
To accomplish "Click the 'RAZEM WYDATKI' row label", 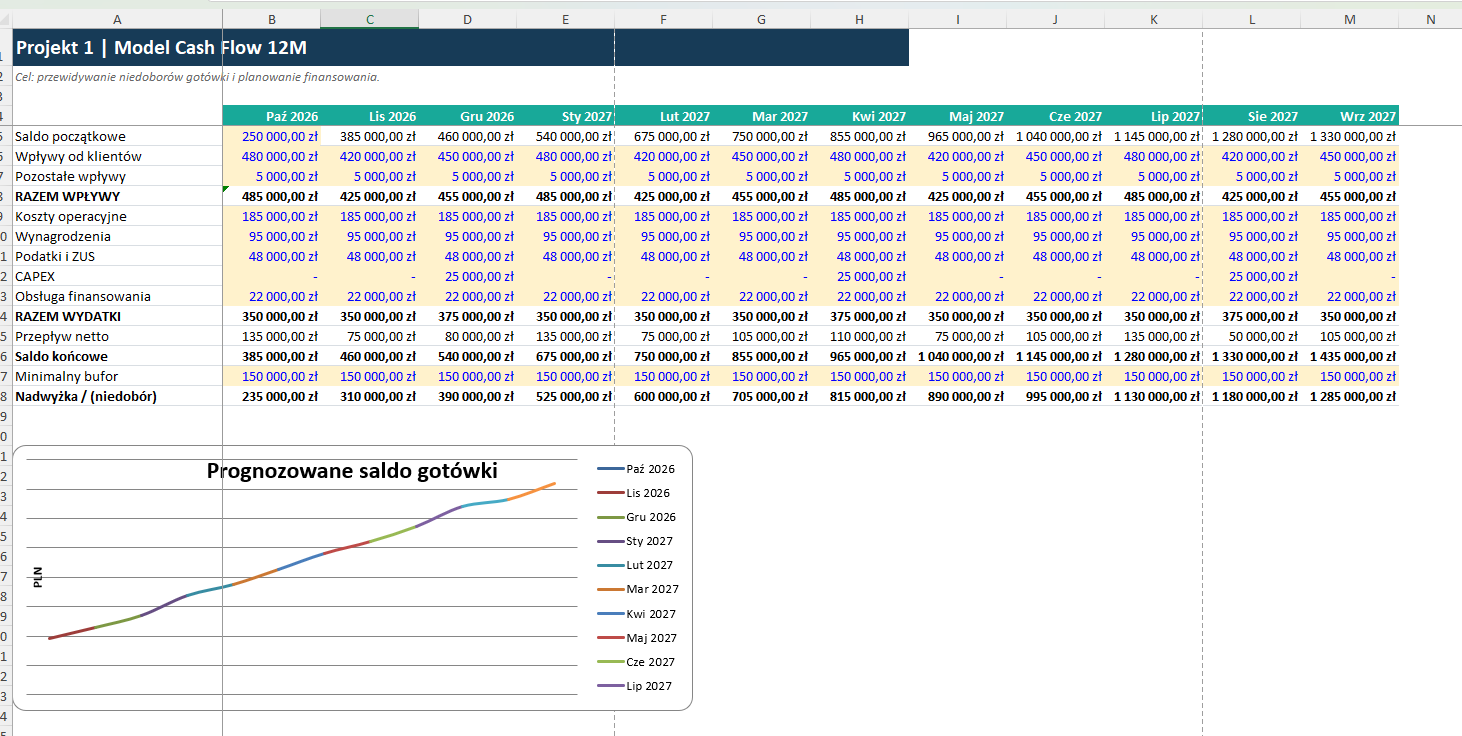I will tap(66, 316).
